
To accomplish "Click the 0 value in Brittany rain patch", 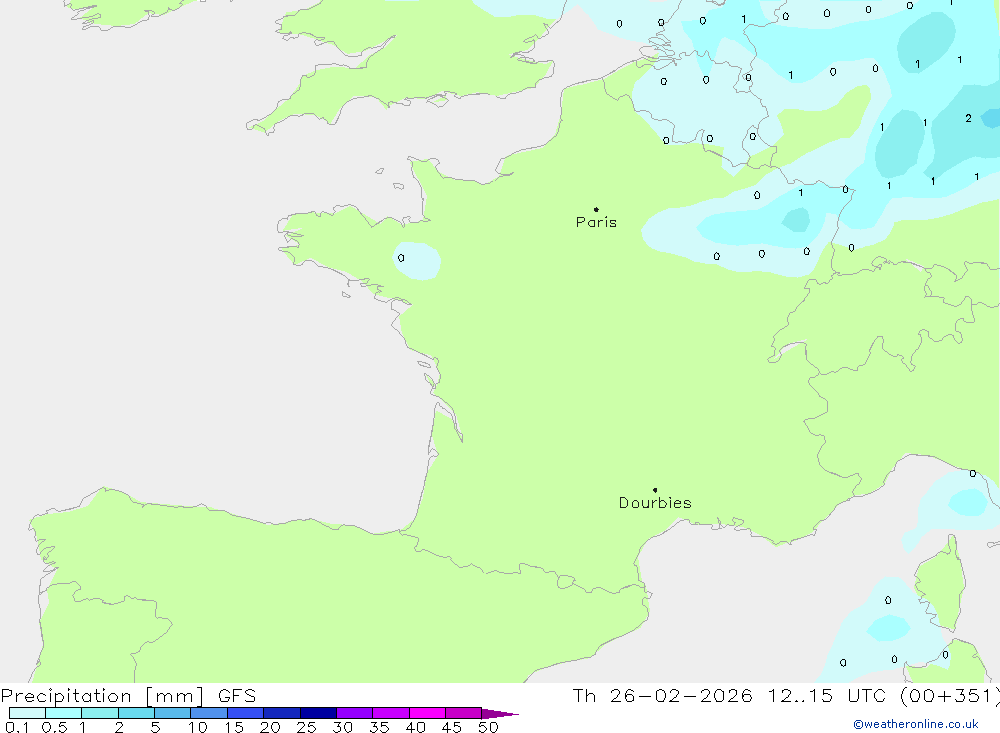I will [x=401, y=258].
